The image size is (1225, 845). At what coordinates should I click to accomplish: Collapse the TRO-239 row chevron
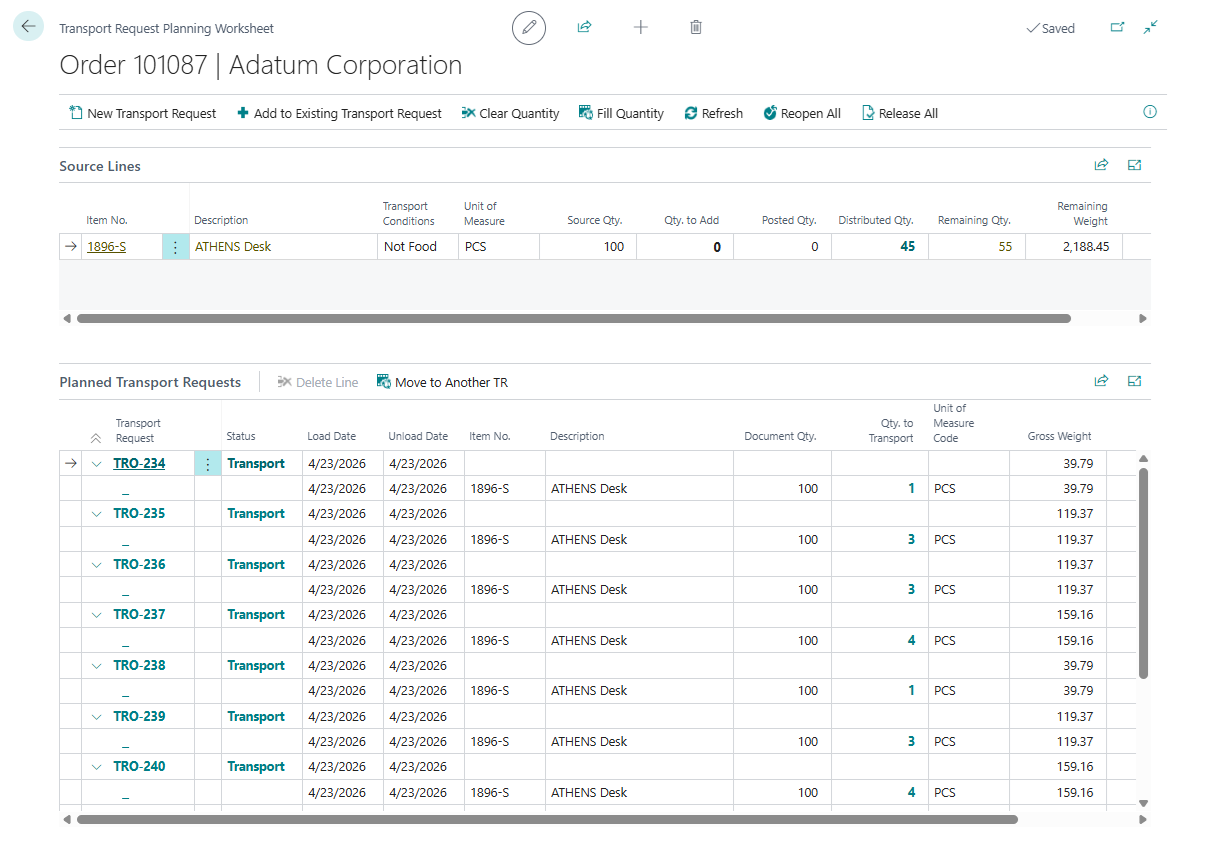[97, 717]
